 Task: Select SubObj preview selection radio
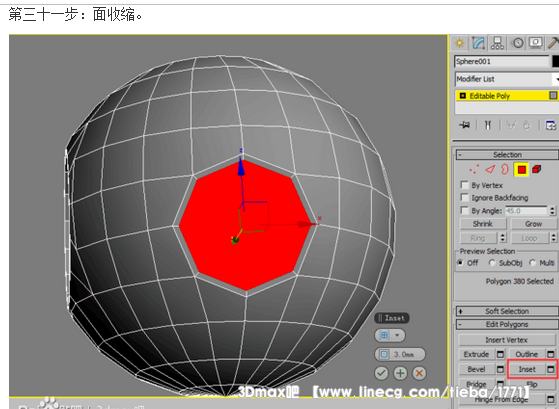pyautogui.click(x=492, y=263)
